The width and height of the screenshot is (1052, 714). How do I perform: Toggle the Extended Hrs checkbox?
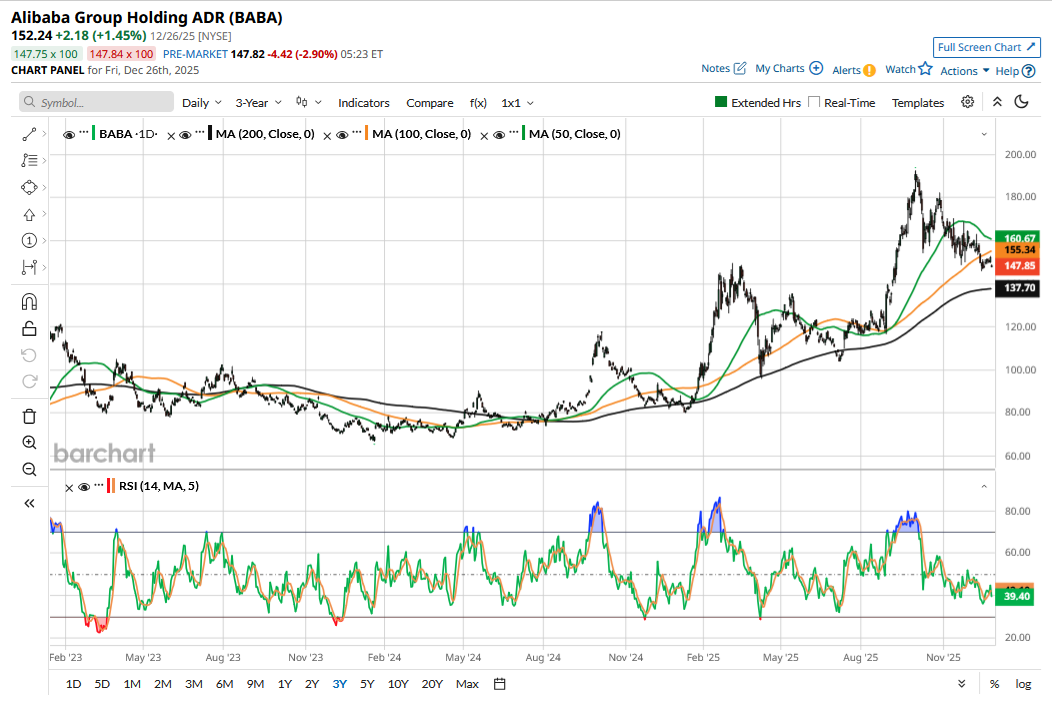tap(721, 102)
